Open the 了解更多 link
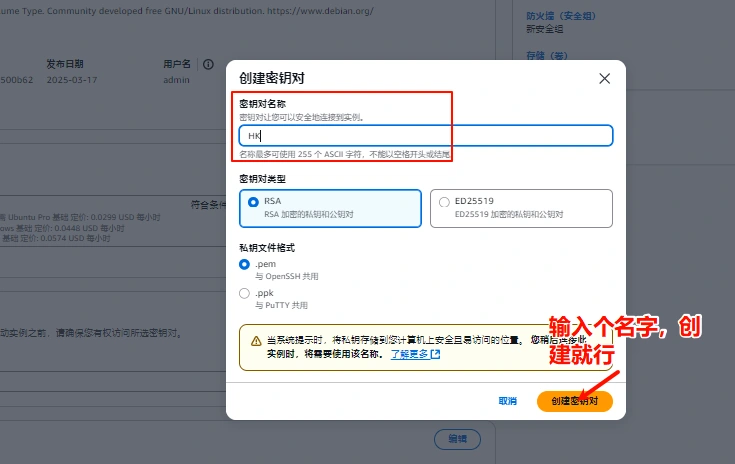 [x=409, y=354]
